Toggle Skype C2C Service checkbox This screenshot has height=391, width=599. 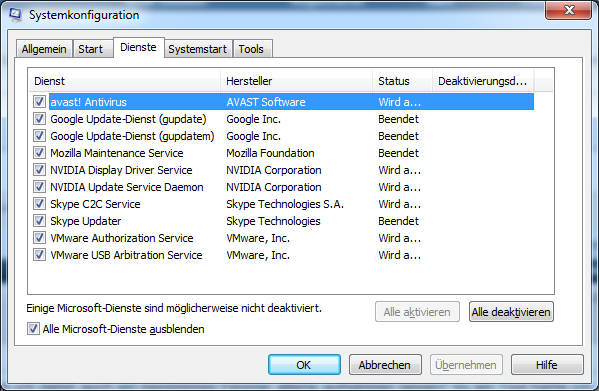39,204
